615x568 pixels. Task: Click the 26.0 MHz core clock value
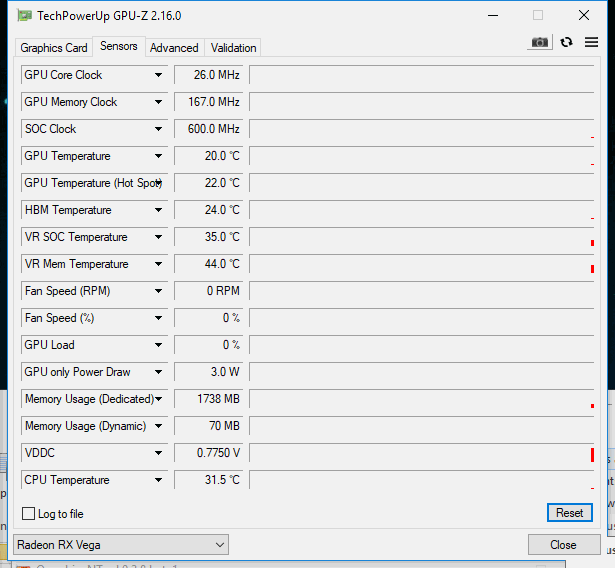click(x=209, y=75)
